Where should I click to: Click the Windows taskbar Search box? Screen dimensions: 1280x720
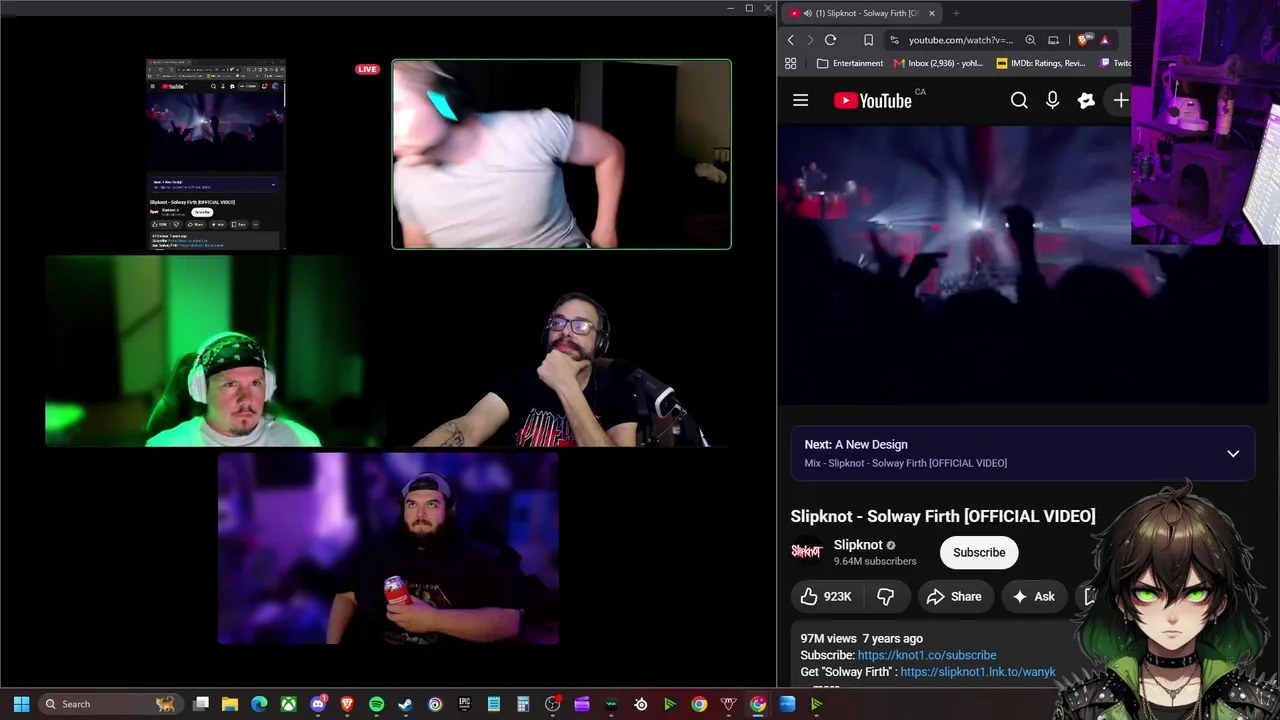[x=110, y=704]
